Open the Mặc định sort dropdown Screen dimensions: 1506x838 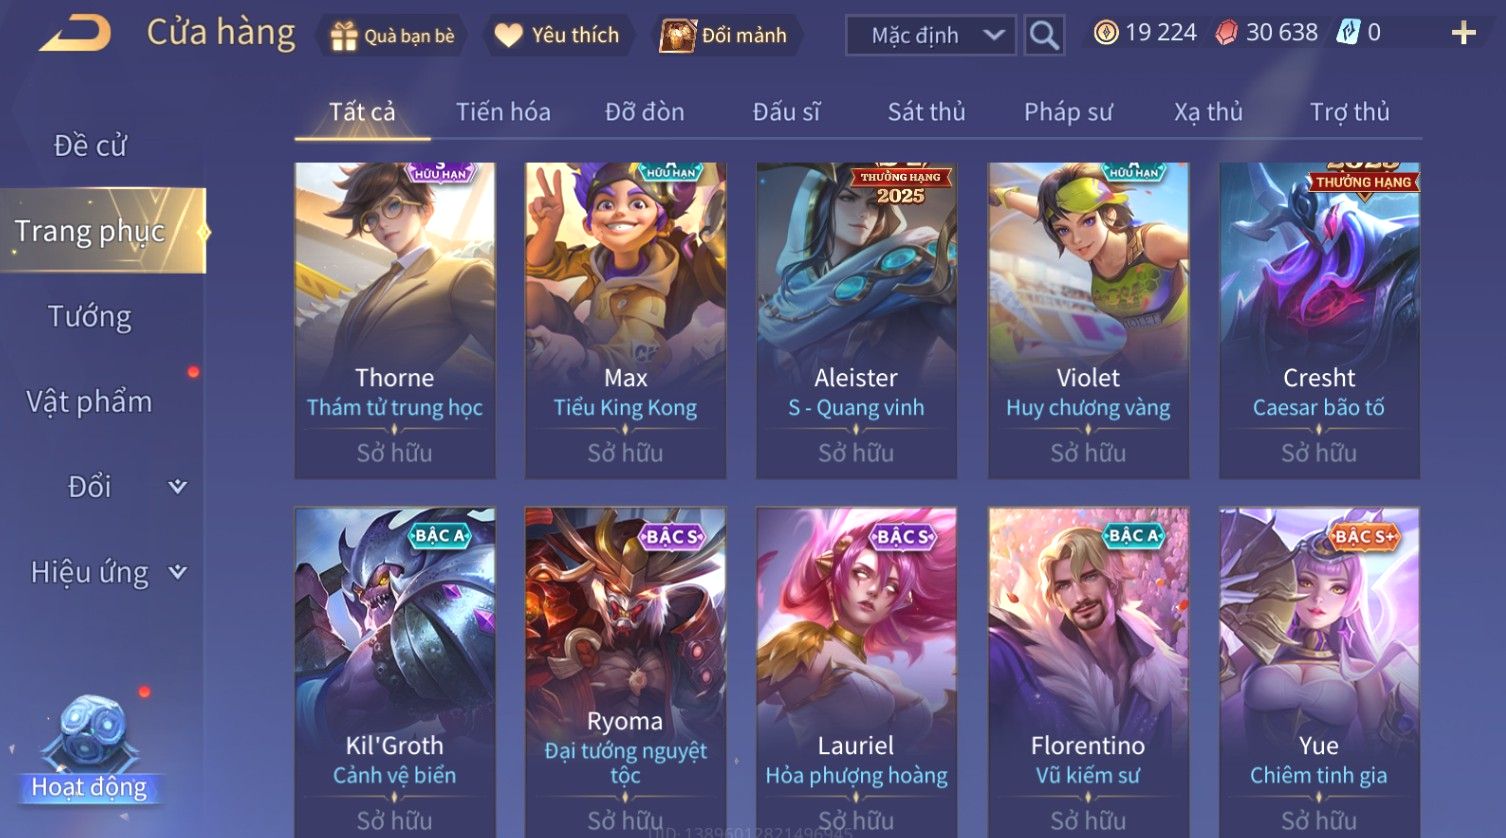pos(931,36)
